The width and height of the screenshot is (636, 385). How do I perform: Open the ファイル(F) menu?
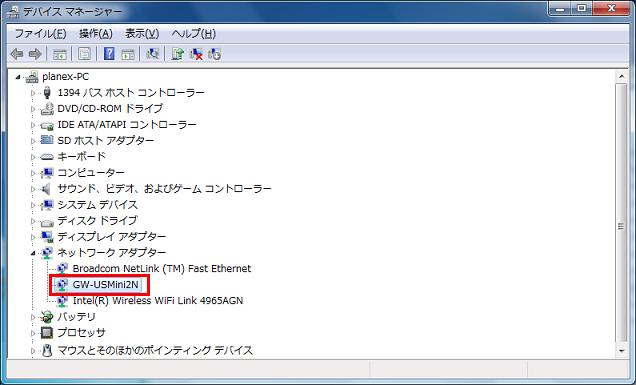pos(40,34)
